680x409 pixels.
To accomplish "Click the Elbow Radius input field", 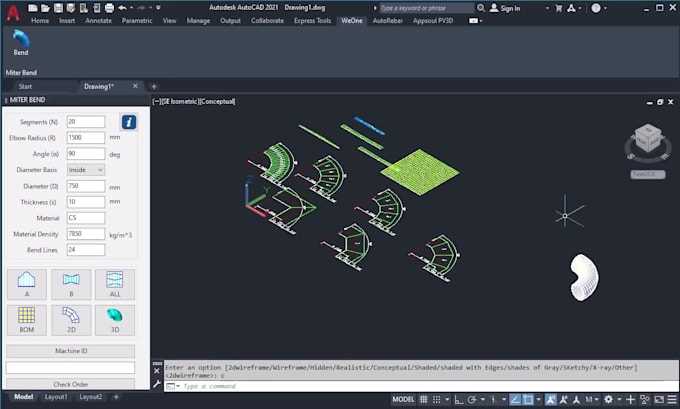I will [86, 137].
